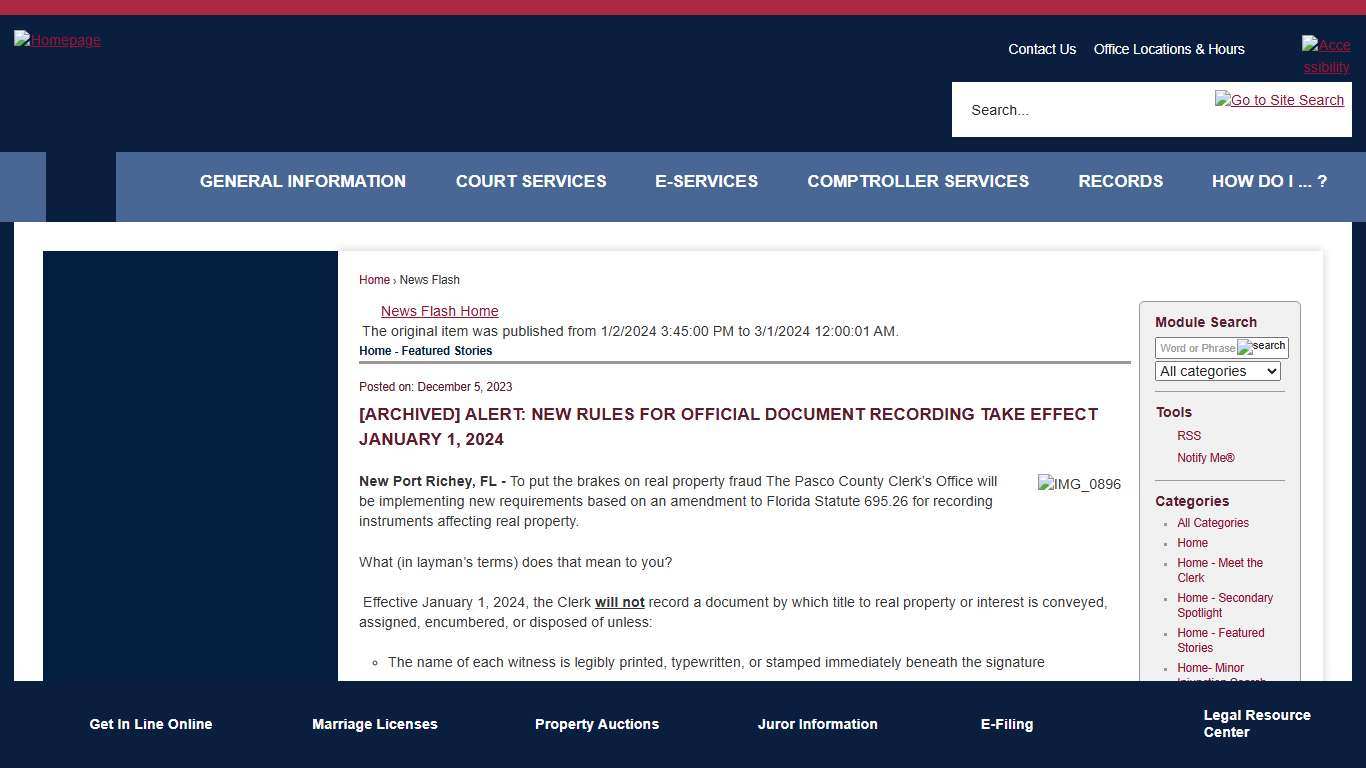This screenshot has height=768, width=1366.
Task: Open Legal Resource Center quick link
Action: [x=1257, y=724]
